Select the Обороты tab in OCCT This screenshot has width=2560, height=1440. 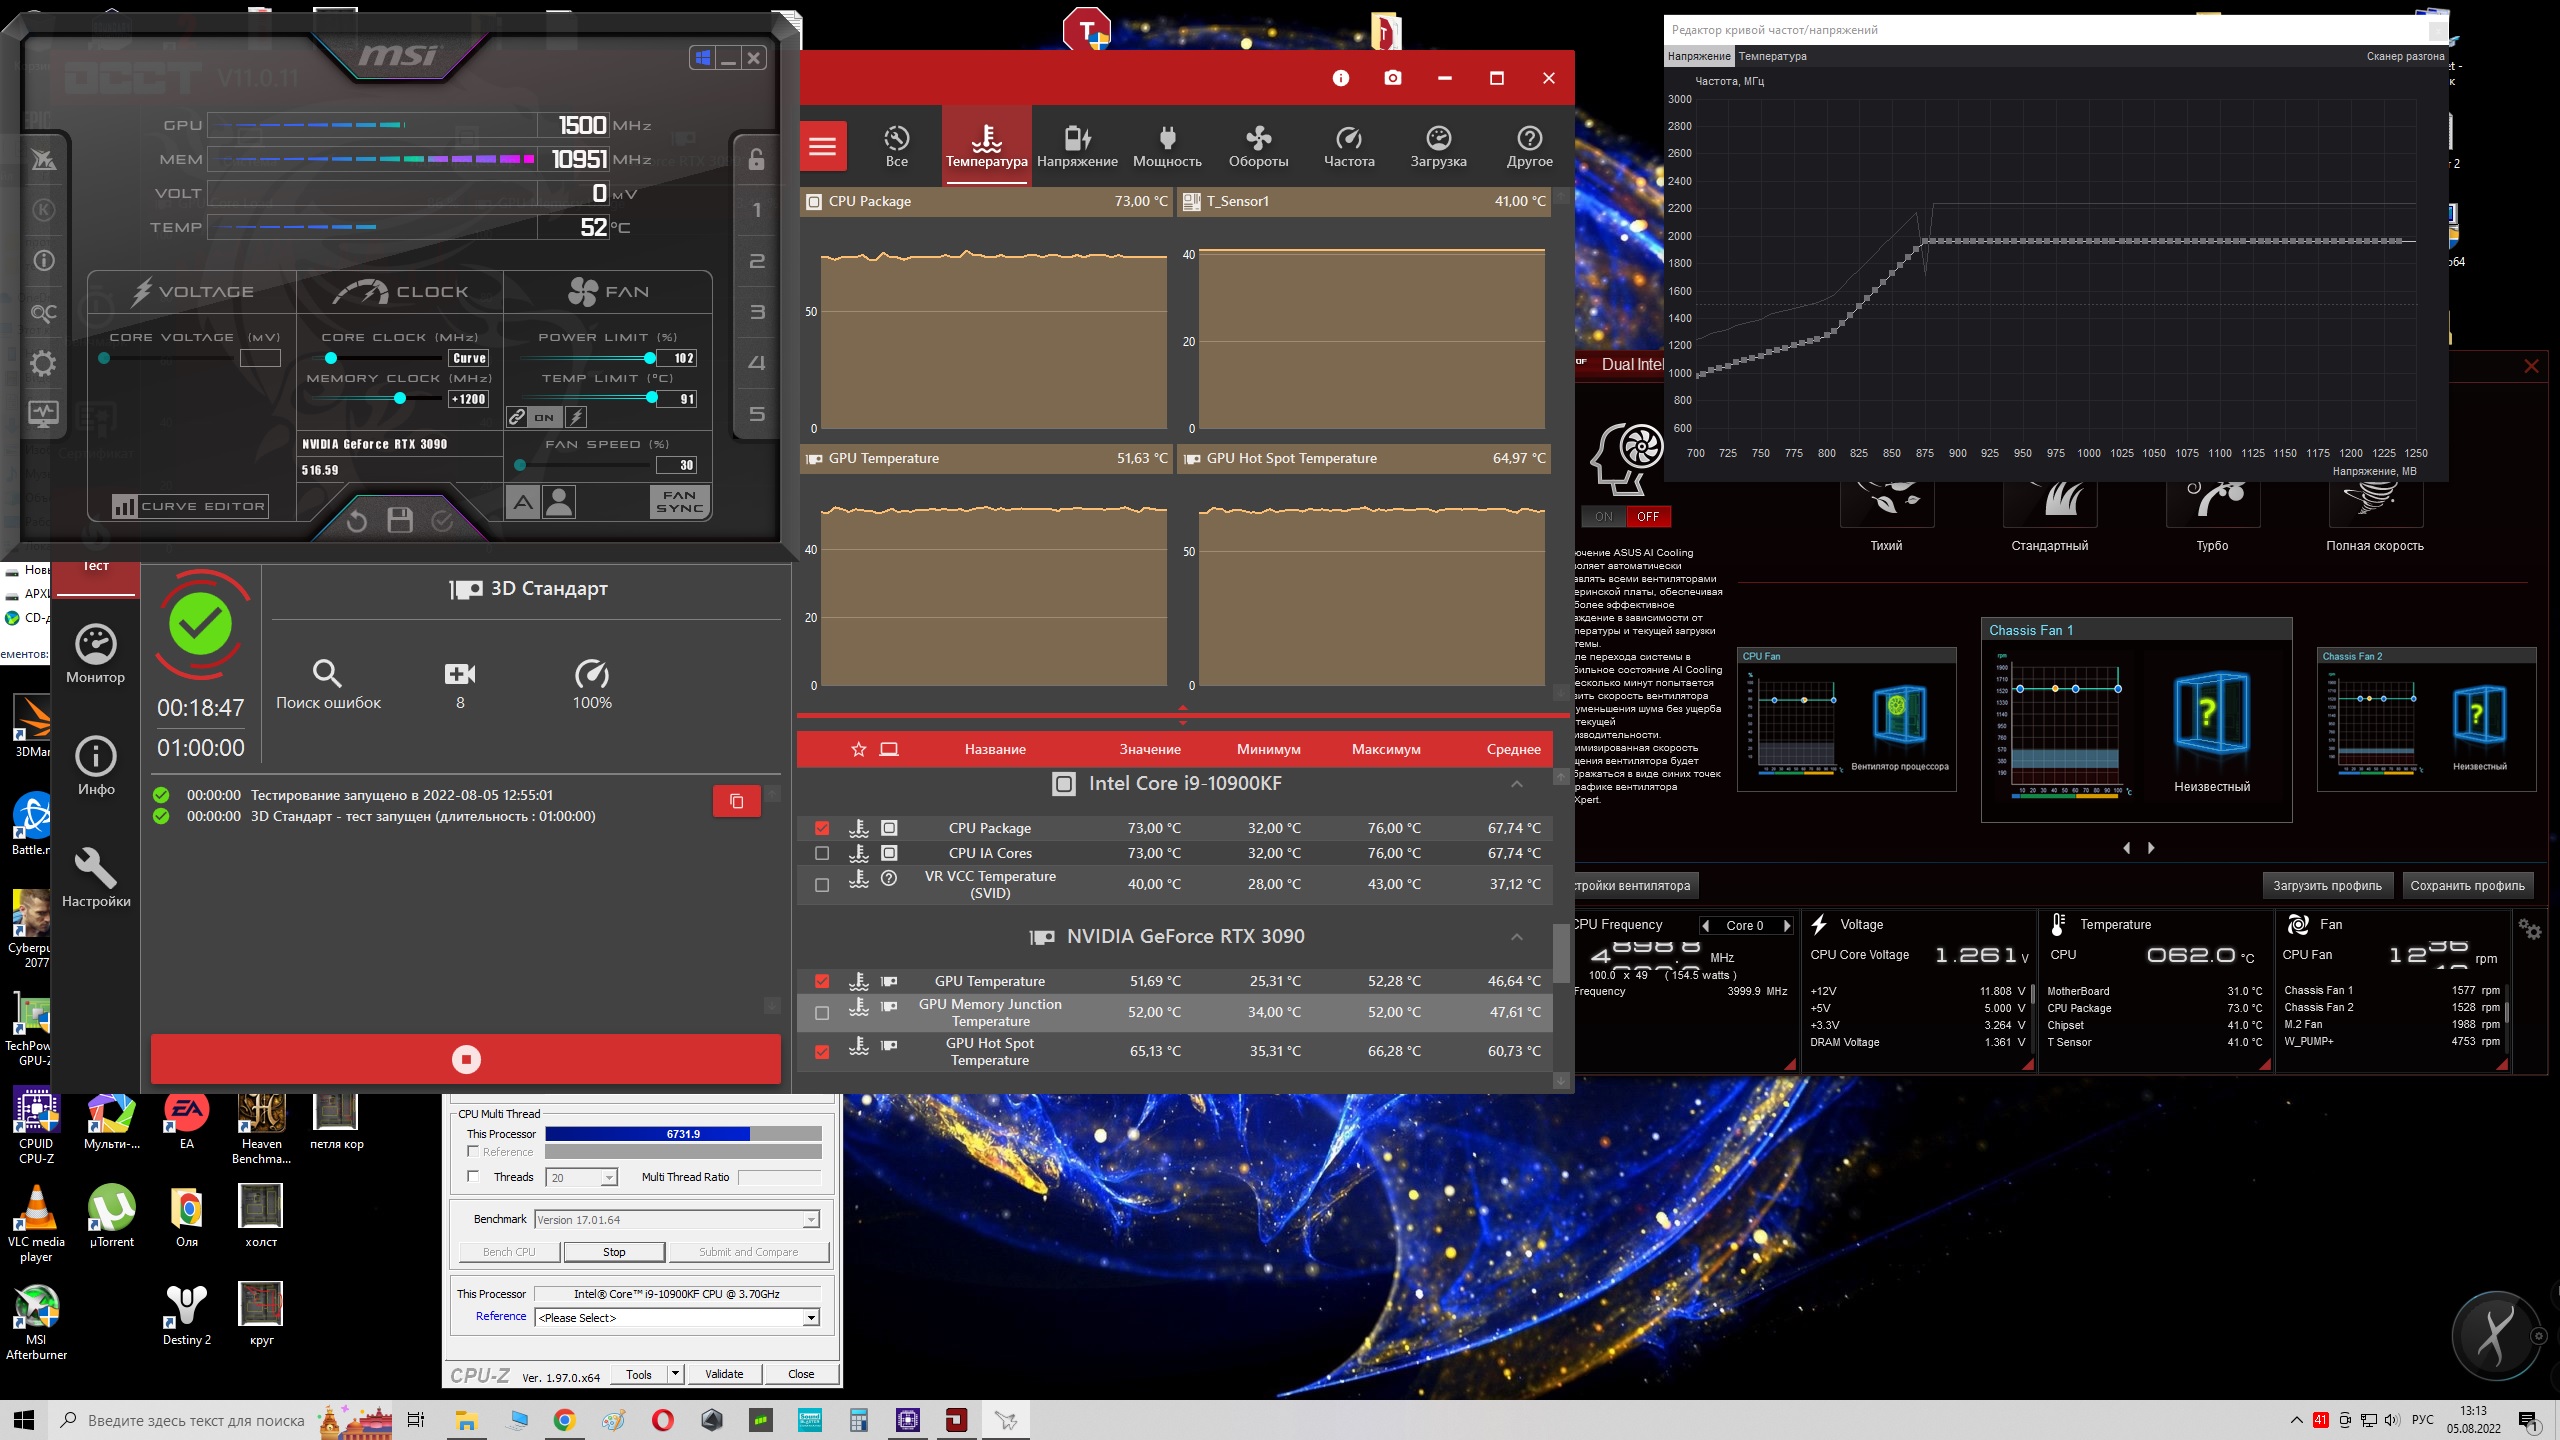click(x=1258, y=146)
